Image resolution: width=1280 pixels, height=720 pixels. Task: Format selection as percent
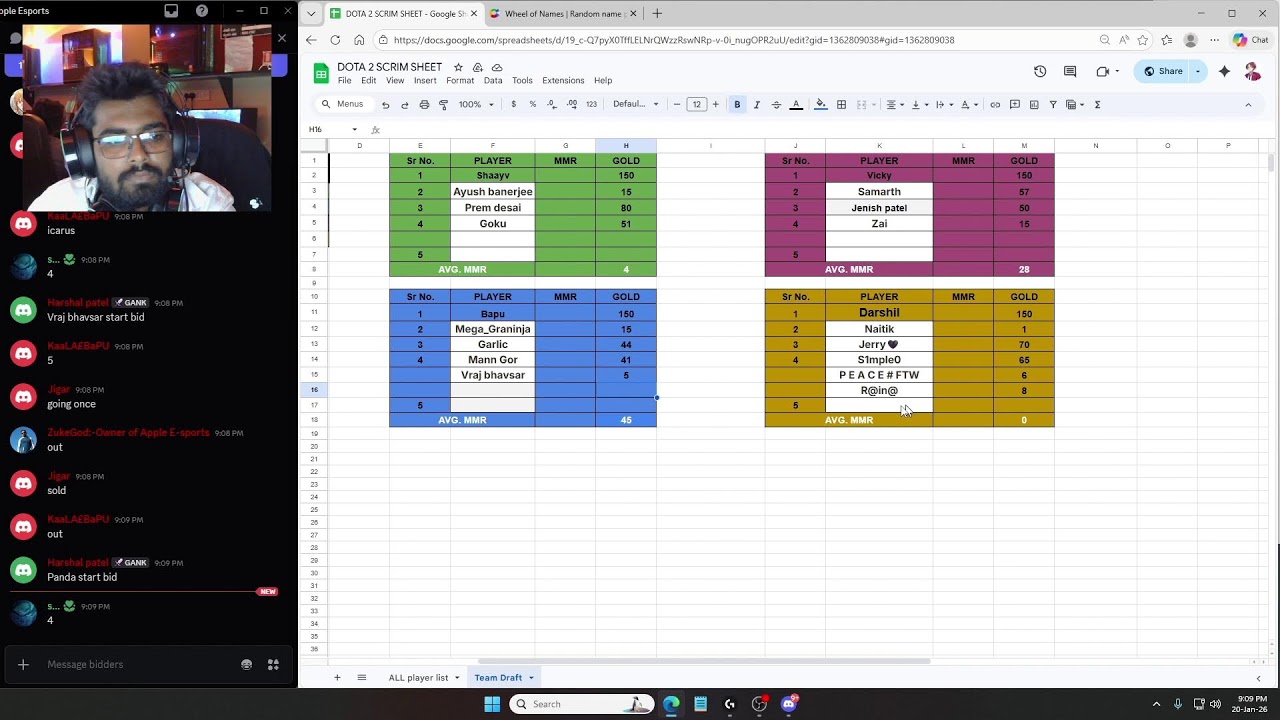click(x=532, y=104)
